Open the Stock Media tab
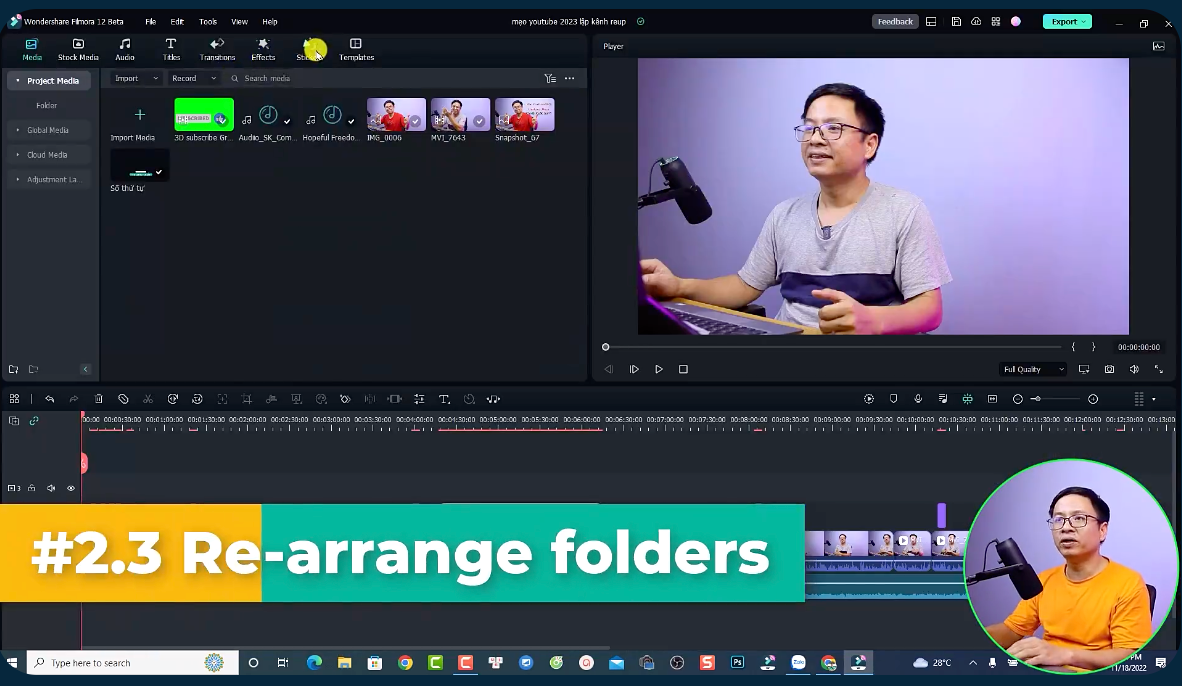The image size is (1182, 686). [78, 50]
